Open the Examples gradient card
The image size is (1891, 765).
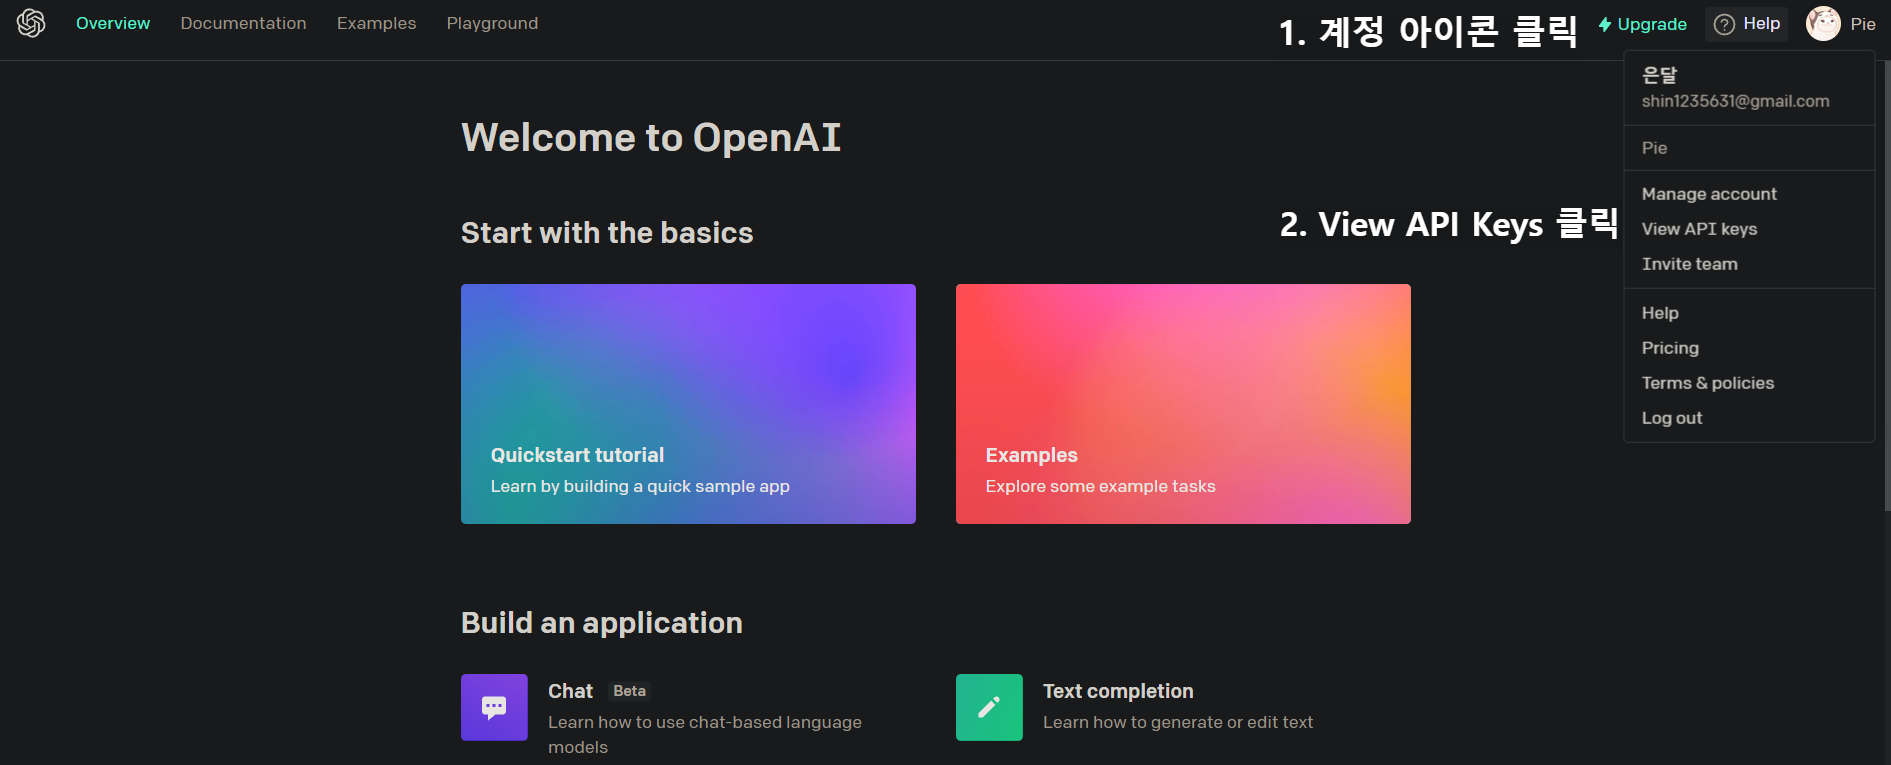click(x=1183, y=404)
